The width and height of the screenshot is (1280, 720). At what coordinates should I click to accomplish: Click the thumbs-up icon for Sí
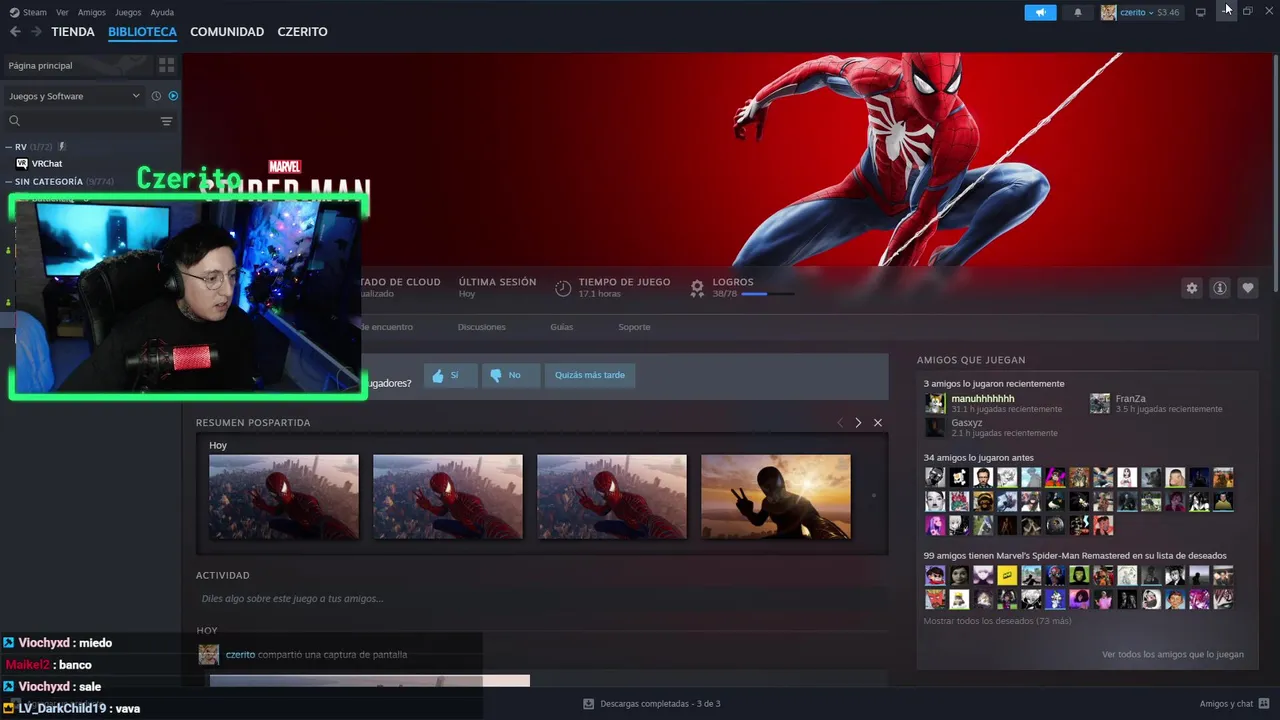pyautogui.click(x=437, y=375)
